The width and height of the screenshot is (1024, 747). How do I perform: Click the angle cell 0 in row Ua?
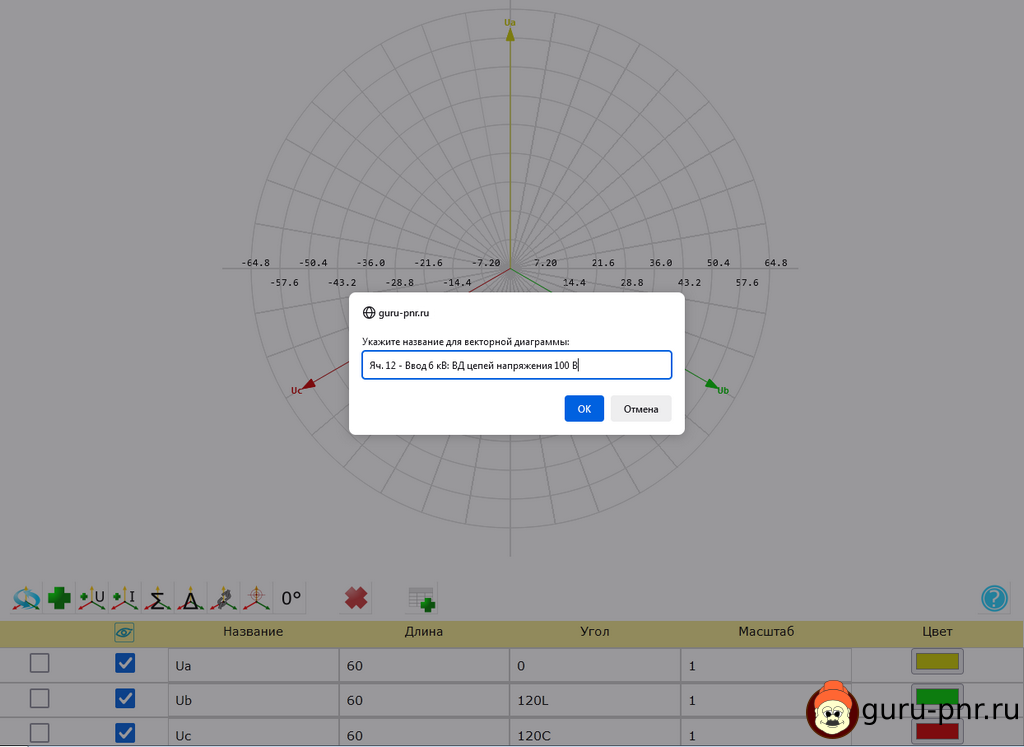click(595, 665)
